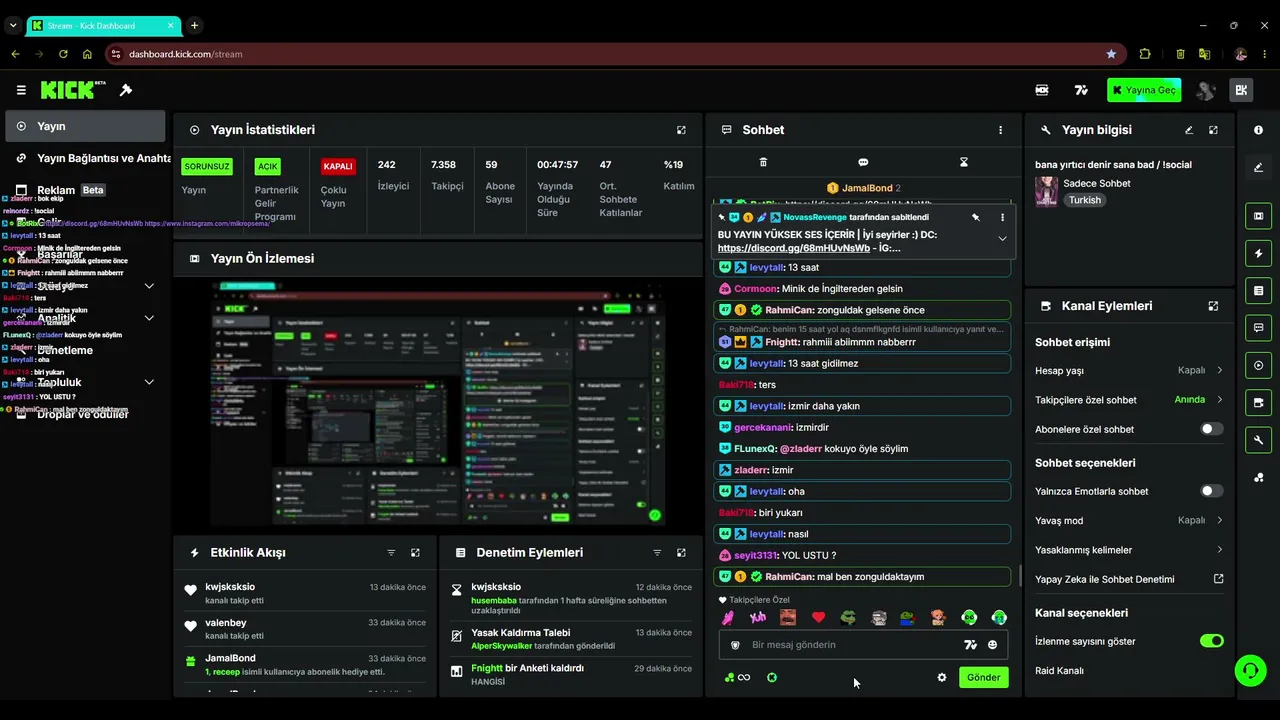Image resolution: width=1280 pixels, height=720 pixels.
Task: Insert the red heart emote
Action: (818, 617)
